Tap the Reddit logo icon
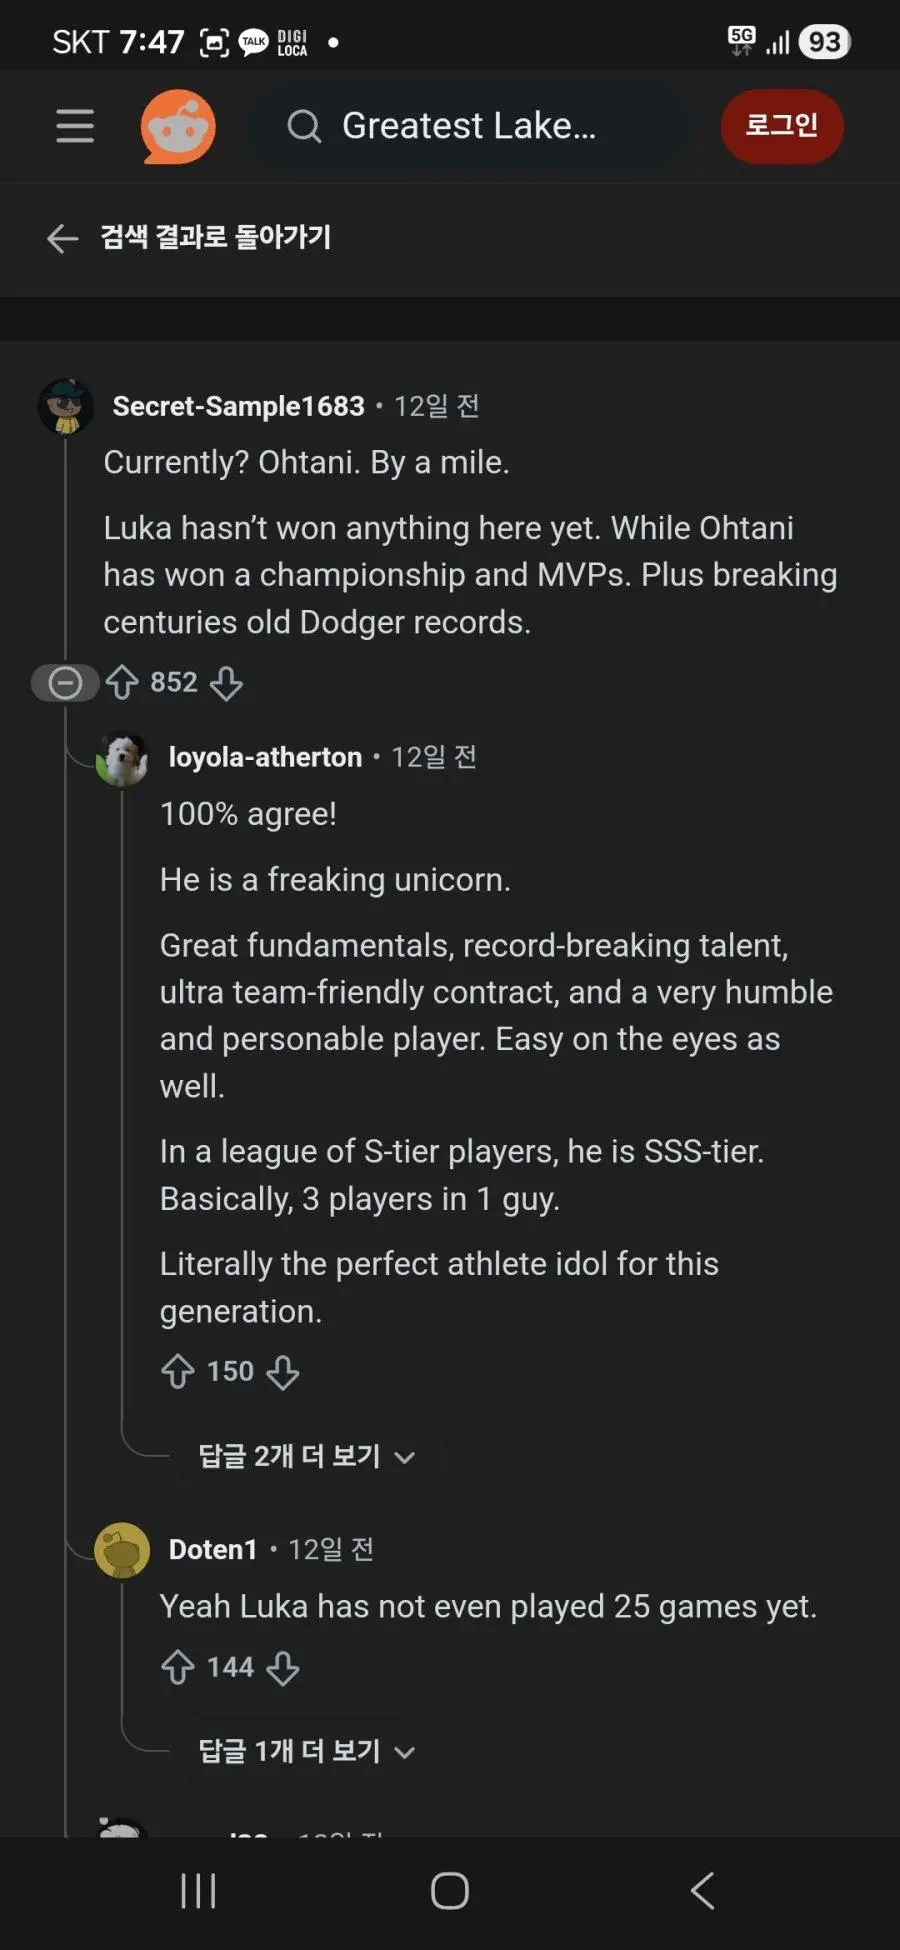Image resolution: width=900 pixels, height=1950 pixels. click(178, 126)
